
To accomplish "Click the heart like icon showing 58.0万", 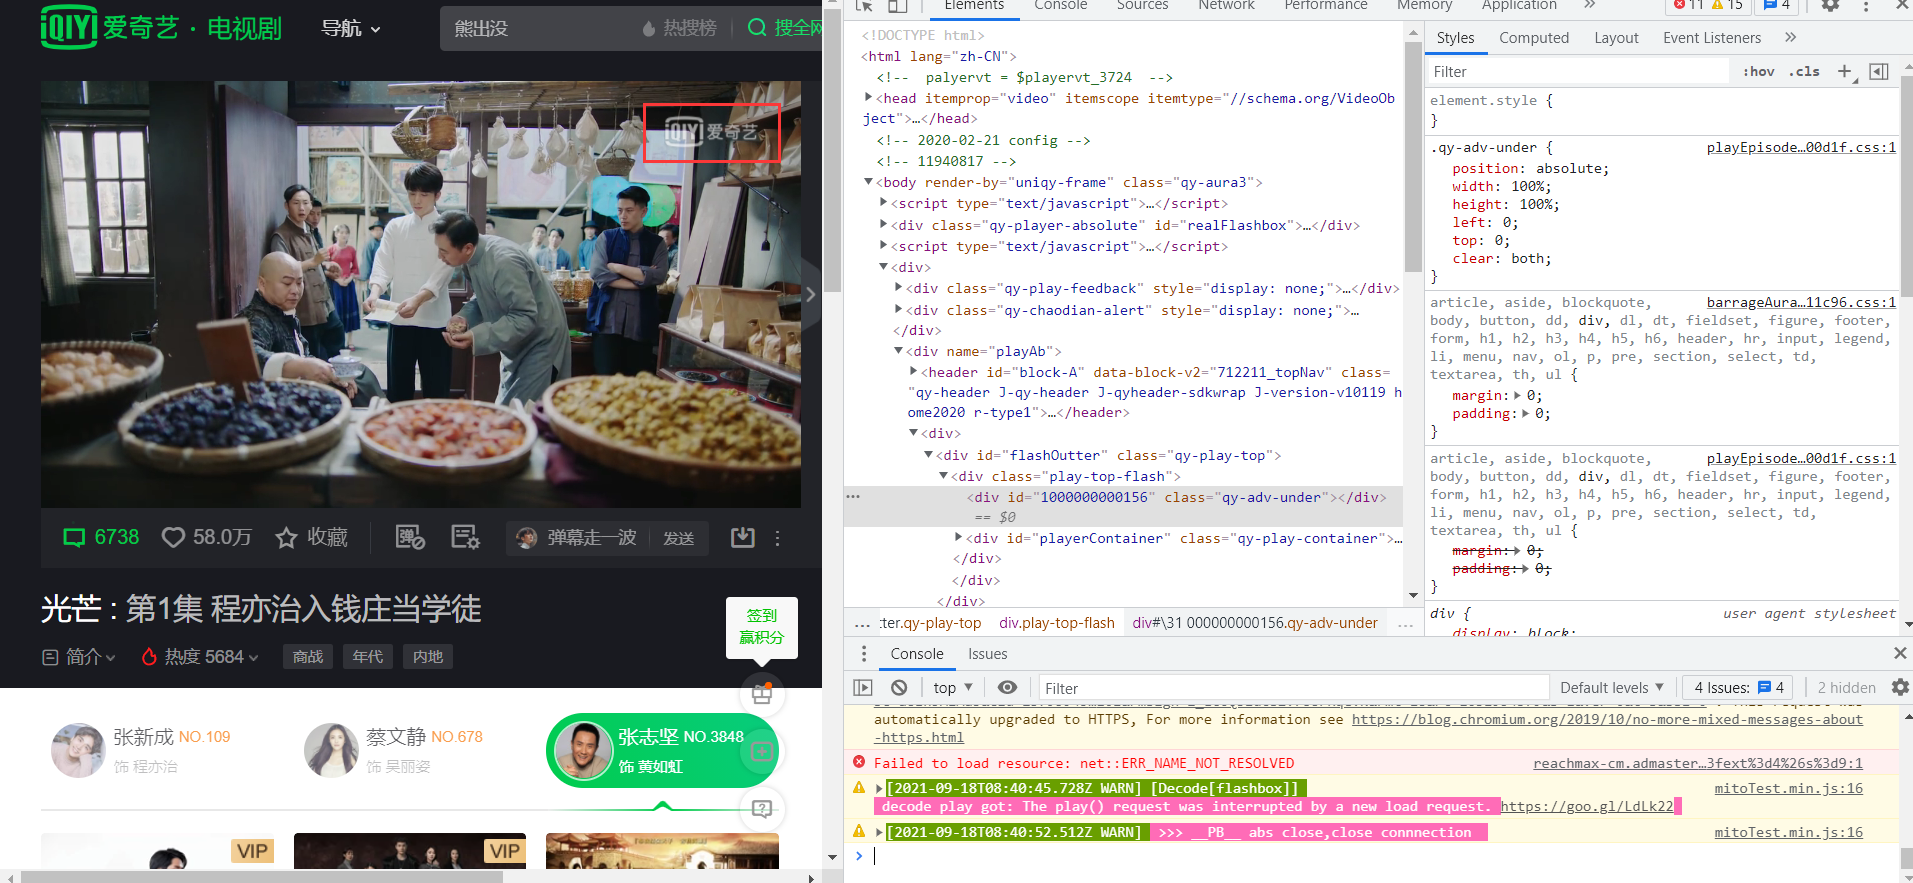I will [x=173, y=538].
